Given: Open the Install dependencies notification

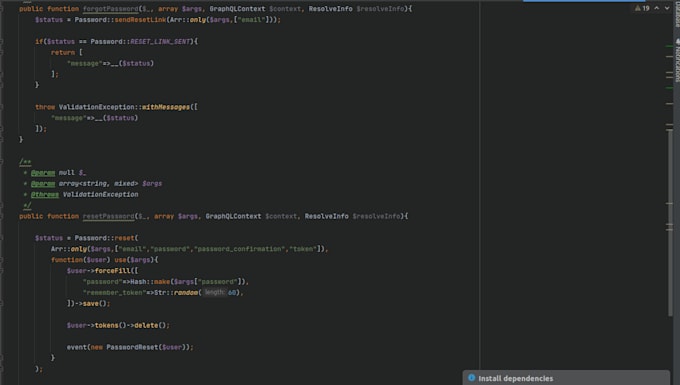Looking at the screenshot, I should pos(566,378).
